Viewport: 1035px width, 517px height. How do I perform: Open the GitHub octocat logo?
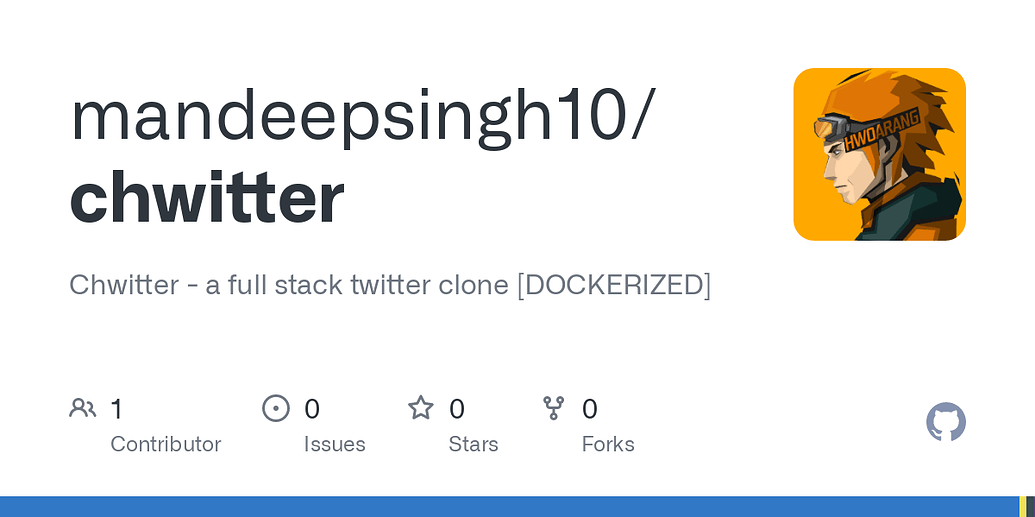945,423
